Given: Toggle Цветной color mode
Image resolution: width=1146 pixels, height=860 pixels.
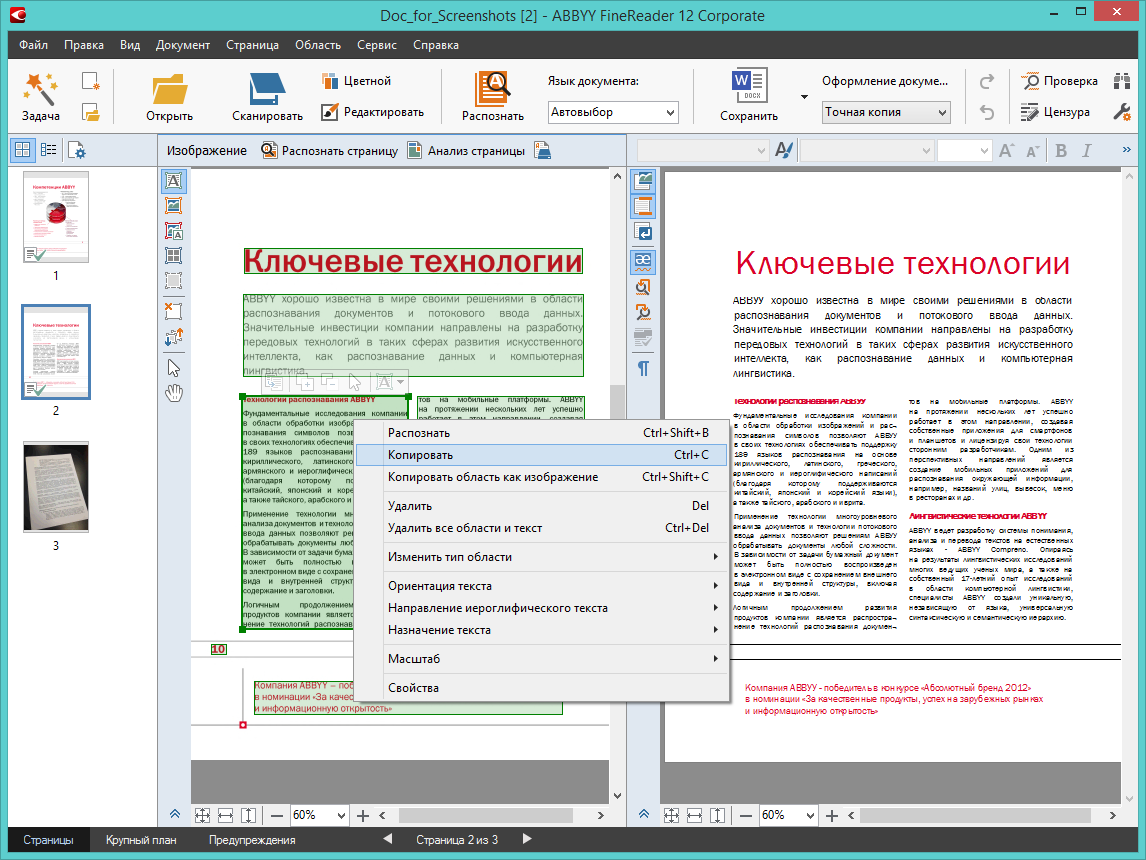Looking at the screenshot, I should tap(357, 81).
